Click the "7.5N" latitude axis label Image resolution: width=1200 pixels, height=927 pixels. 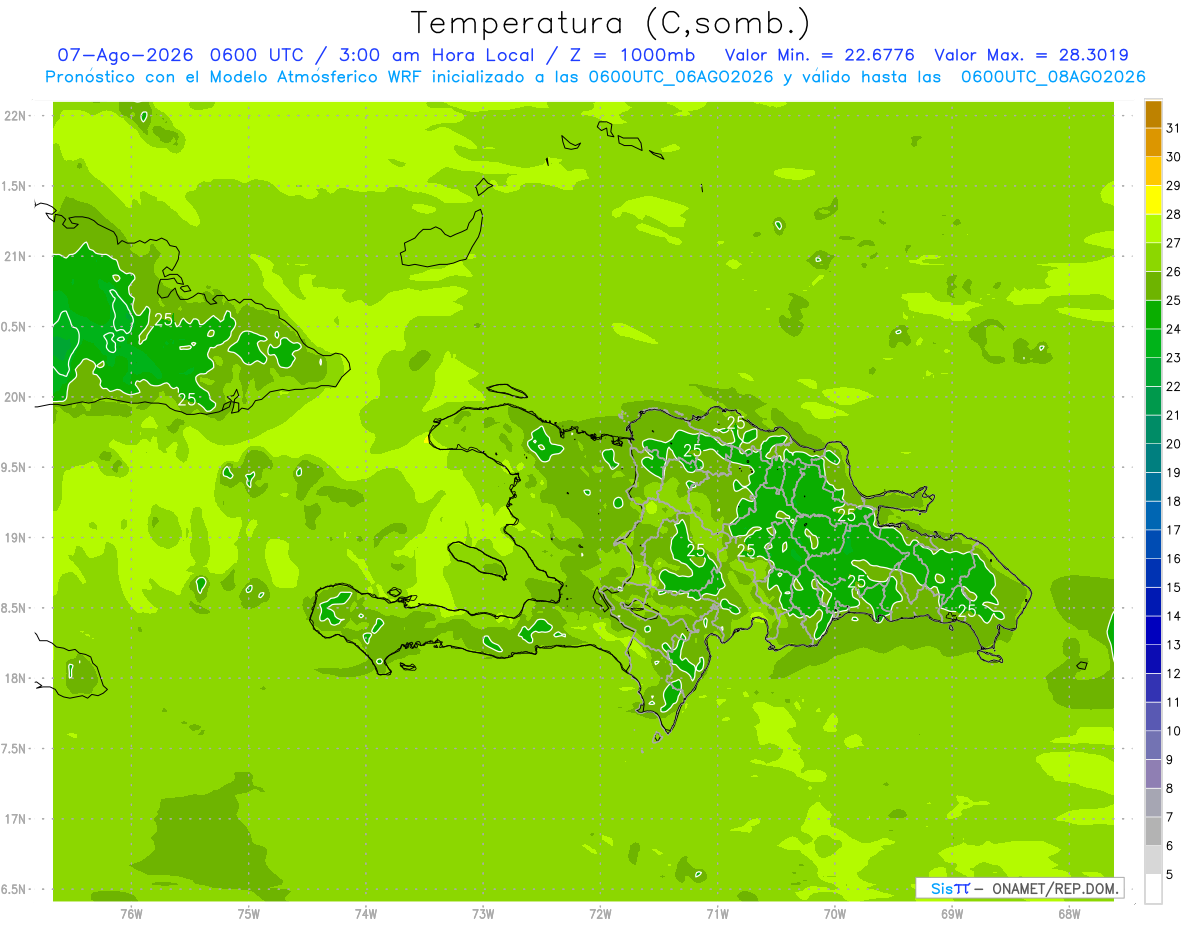coord(13,749)
